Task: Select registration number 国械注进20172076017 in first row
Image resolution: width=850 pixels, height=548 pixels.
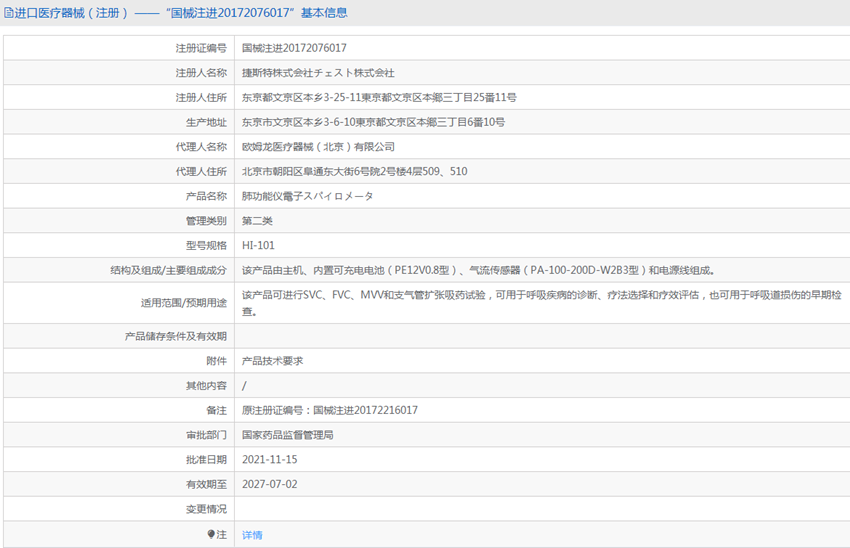Action: tap(294, 48)
